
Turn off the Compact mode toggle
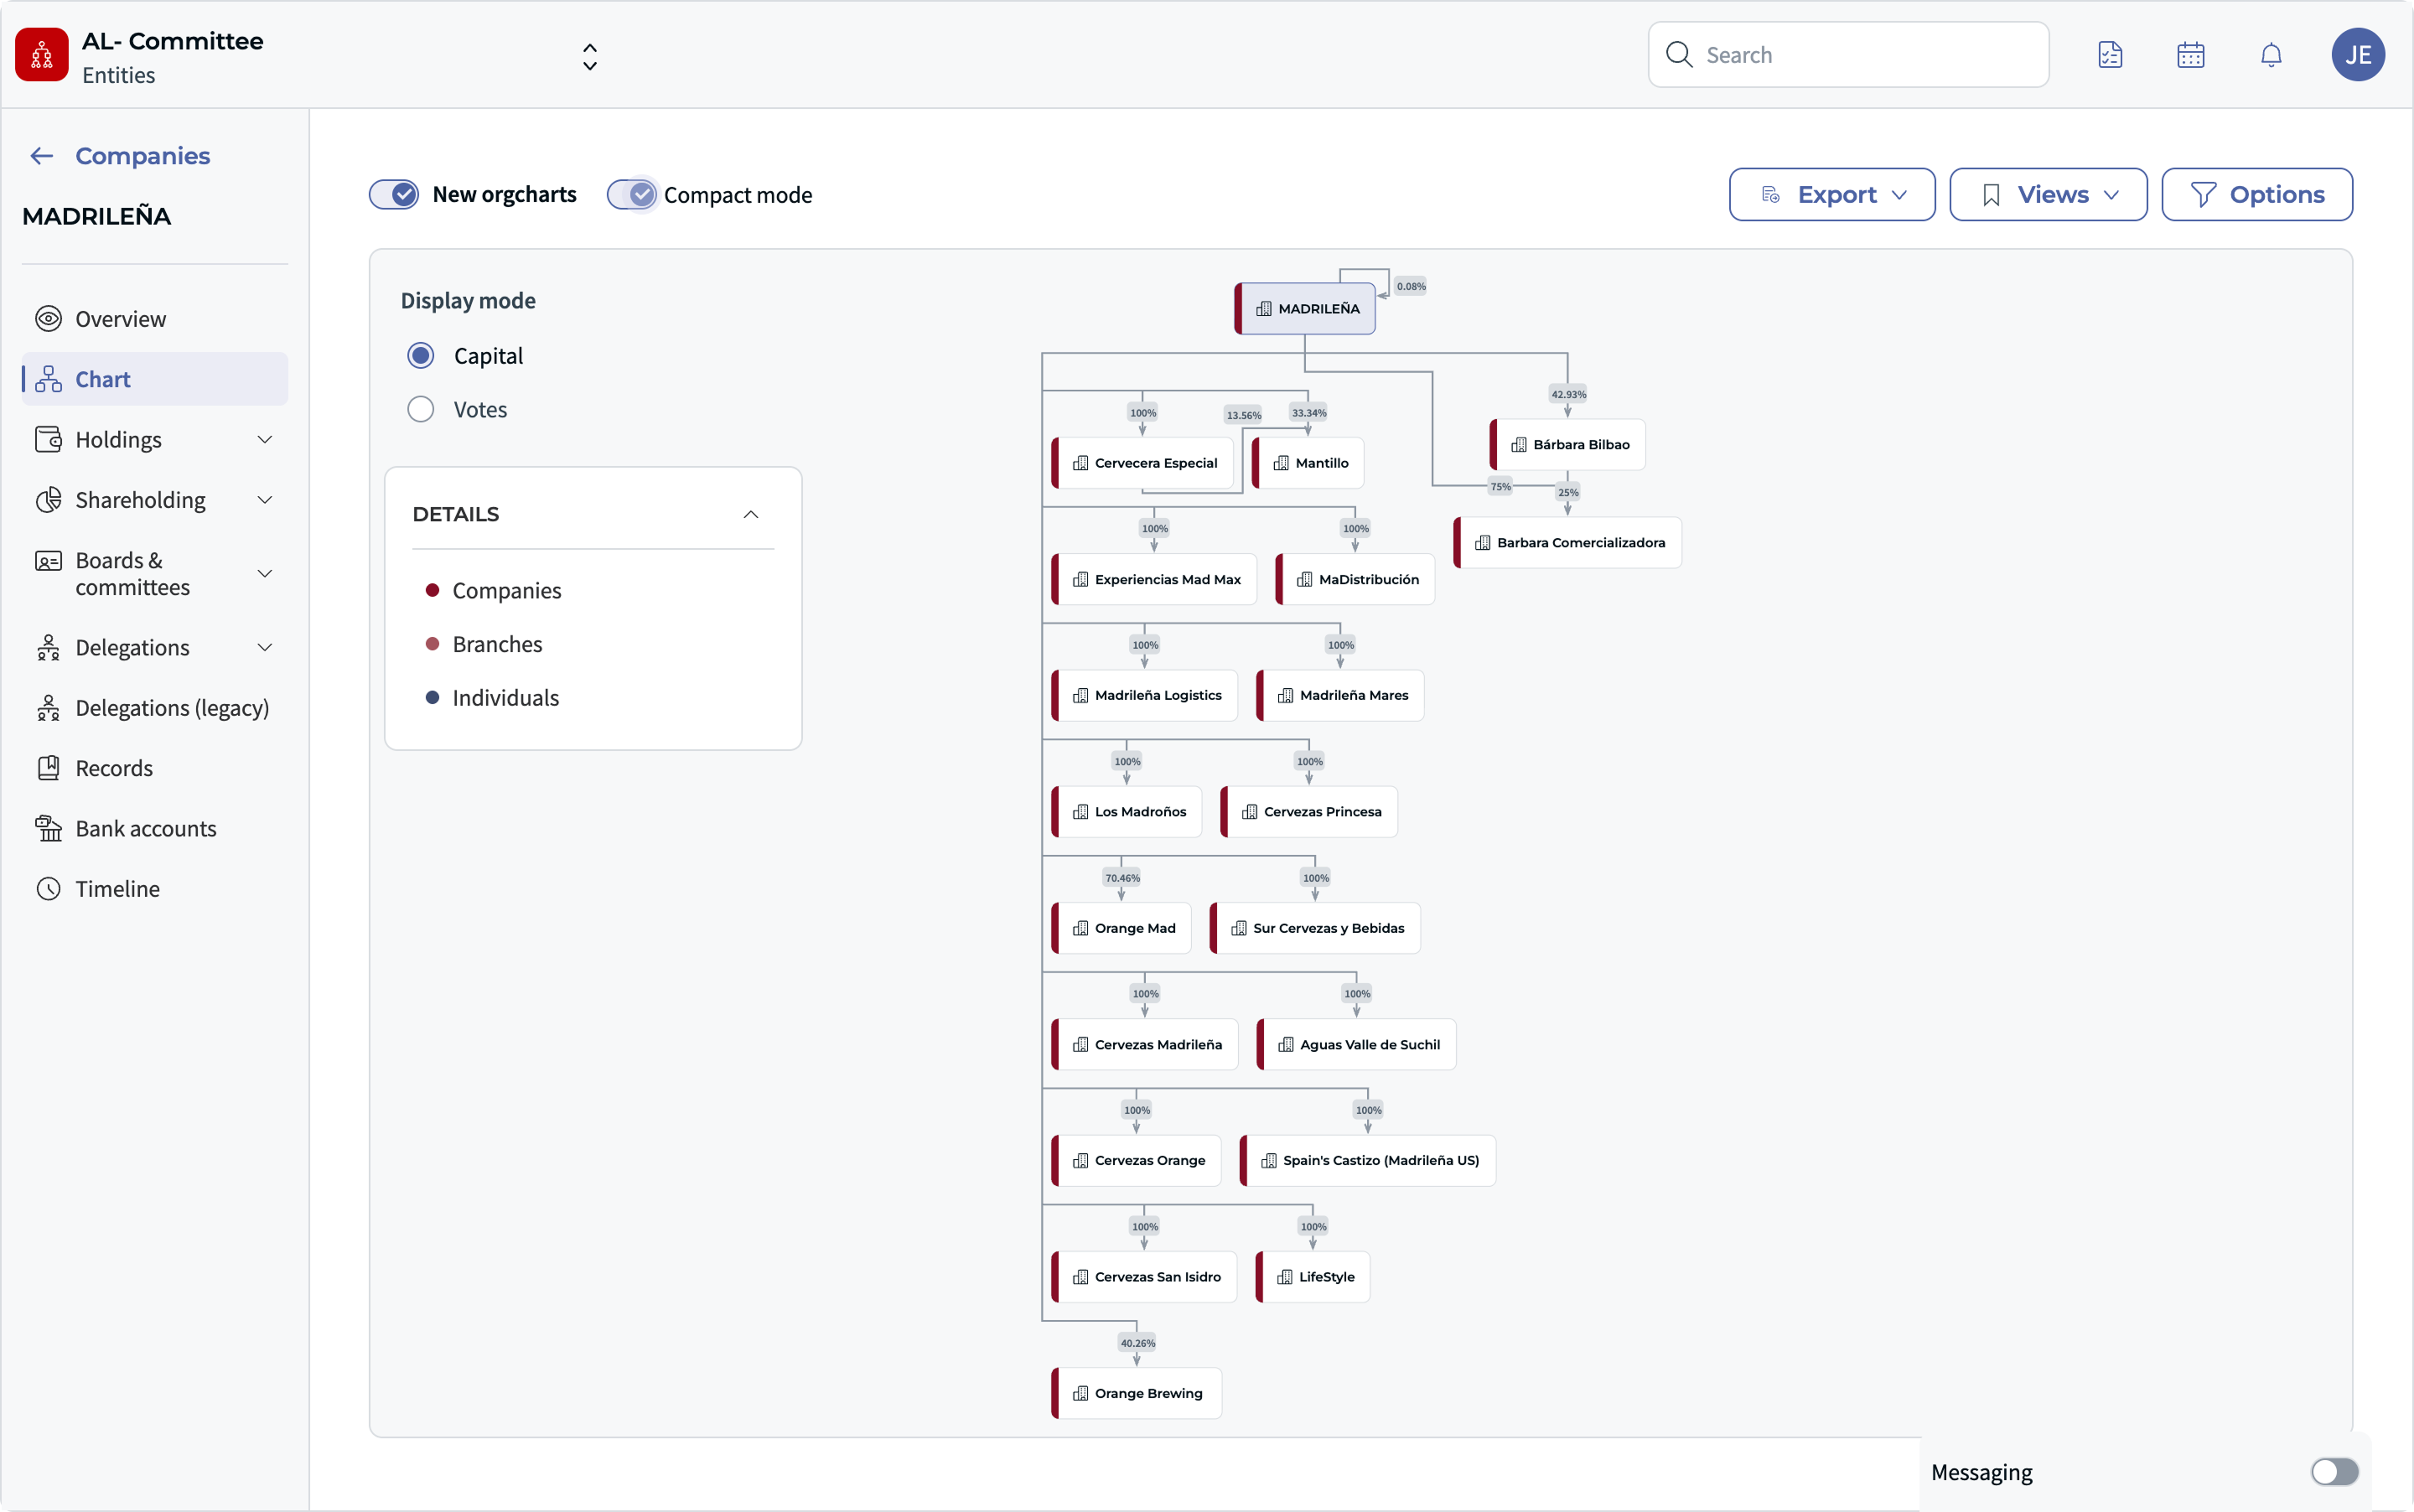click(x=633, y=194)
